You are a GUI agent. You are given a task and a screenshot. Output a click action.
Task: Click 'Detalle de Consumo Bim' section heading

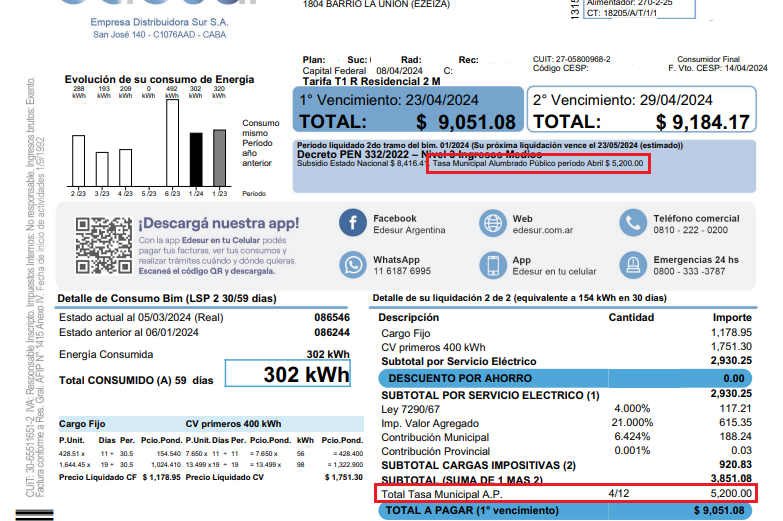tap(167, 299)
